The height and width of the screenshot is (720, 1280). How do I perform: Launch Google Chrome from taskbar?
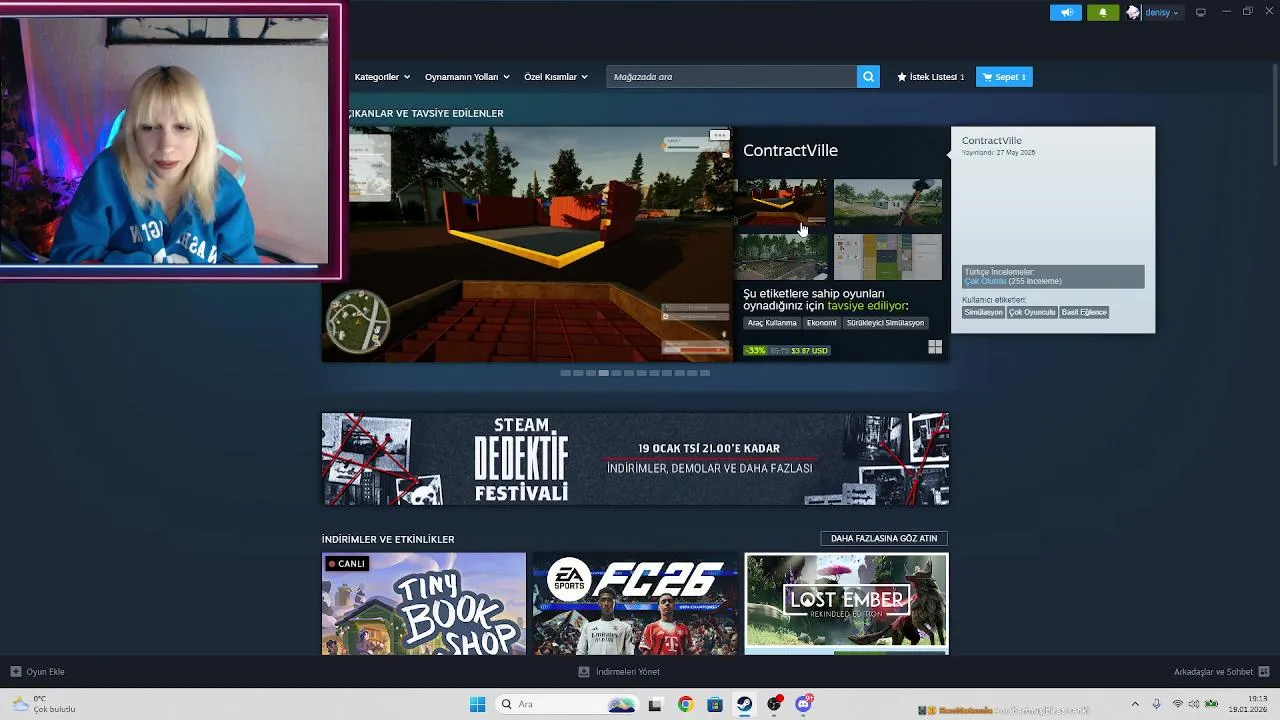[685, 704]
